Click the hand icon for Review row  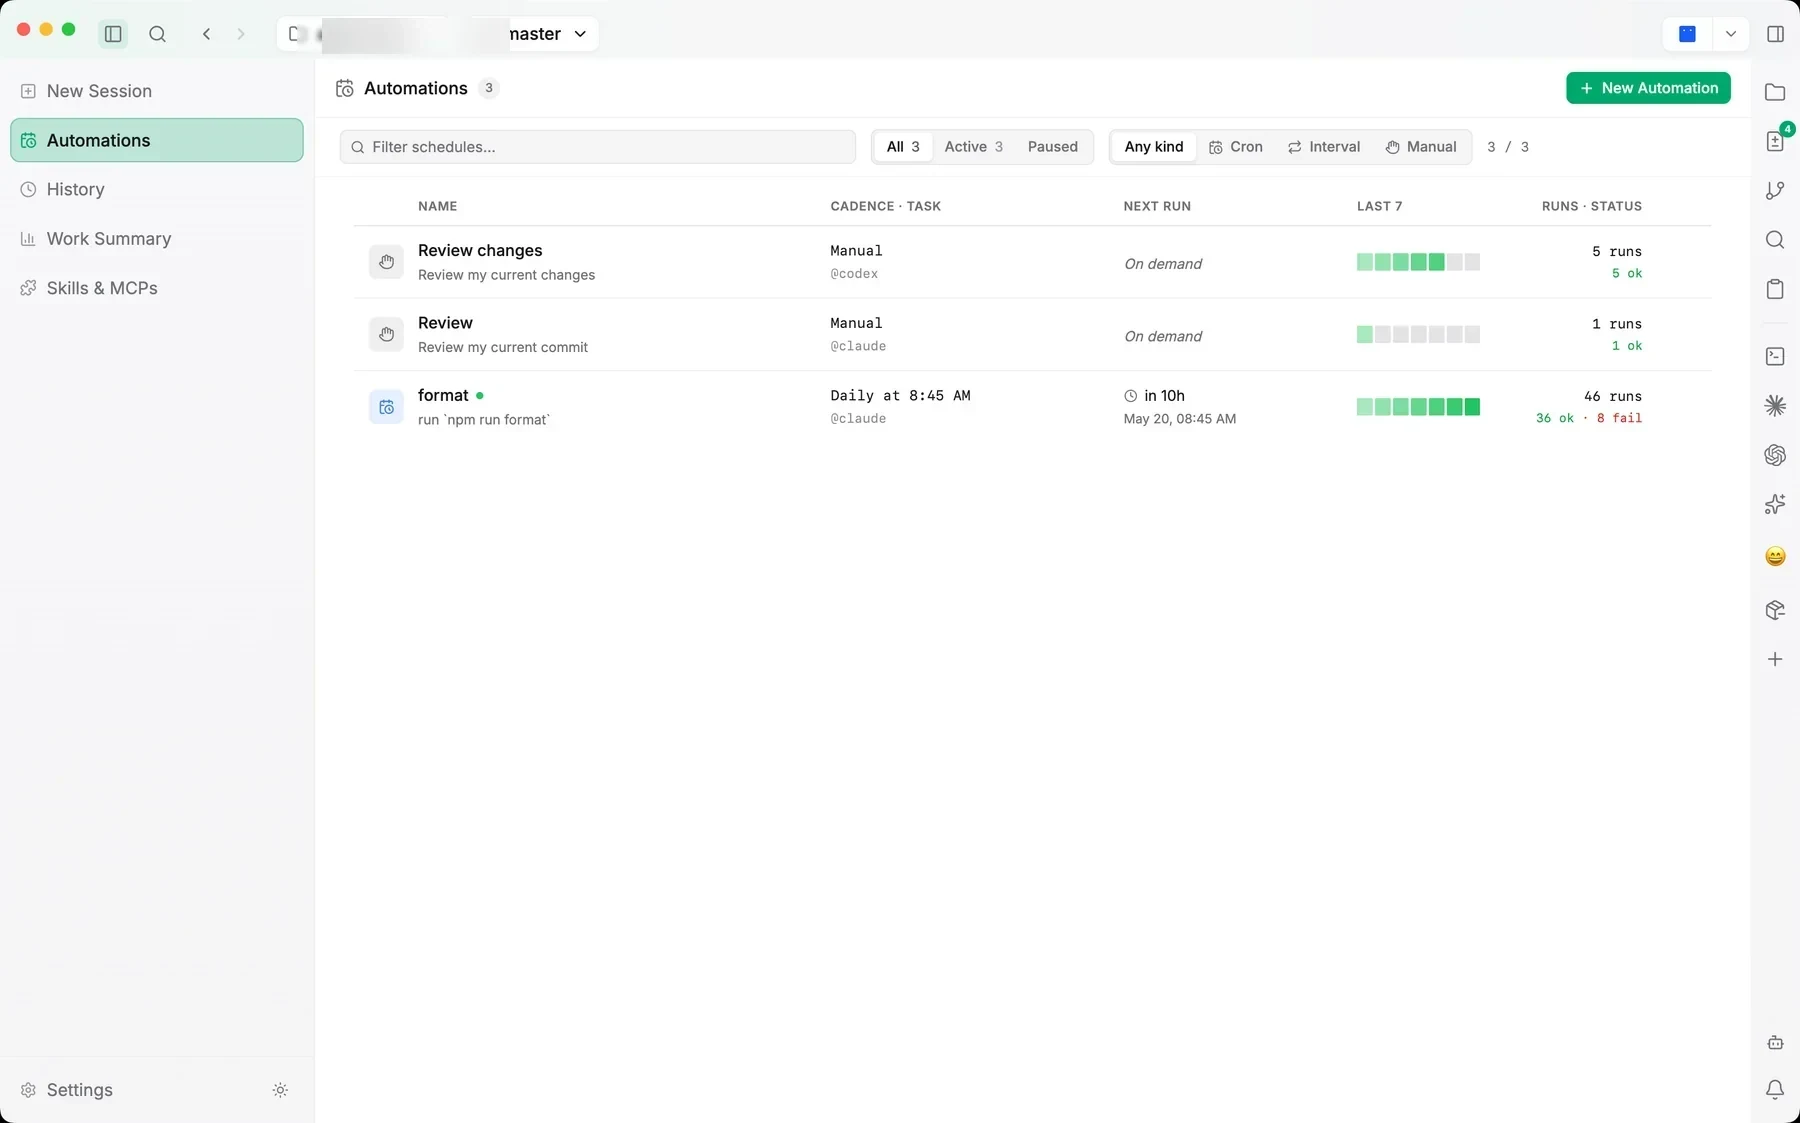tap(386, 334)
